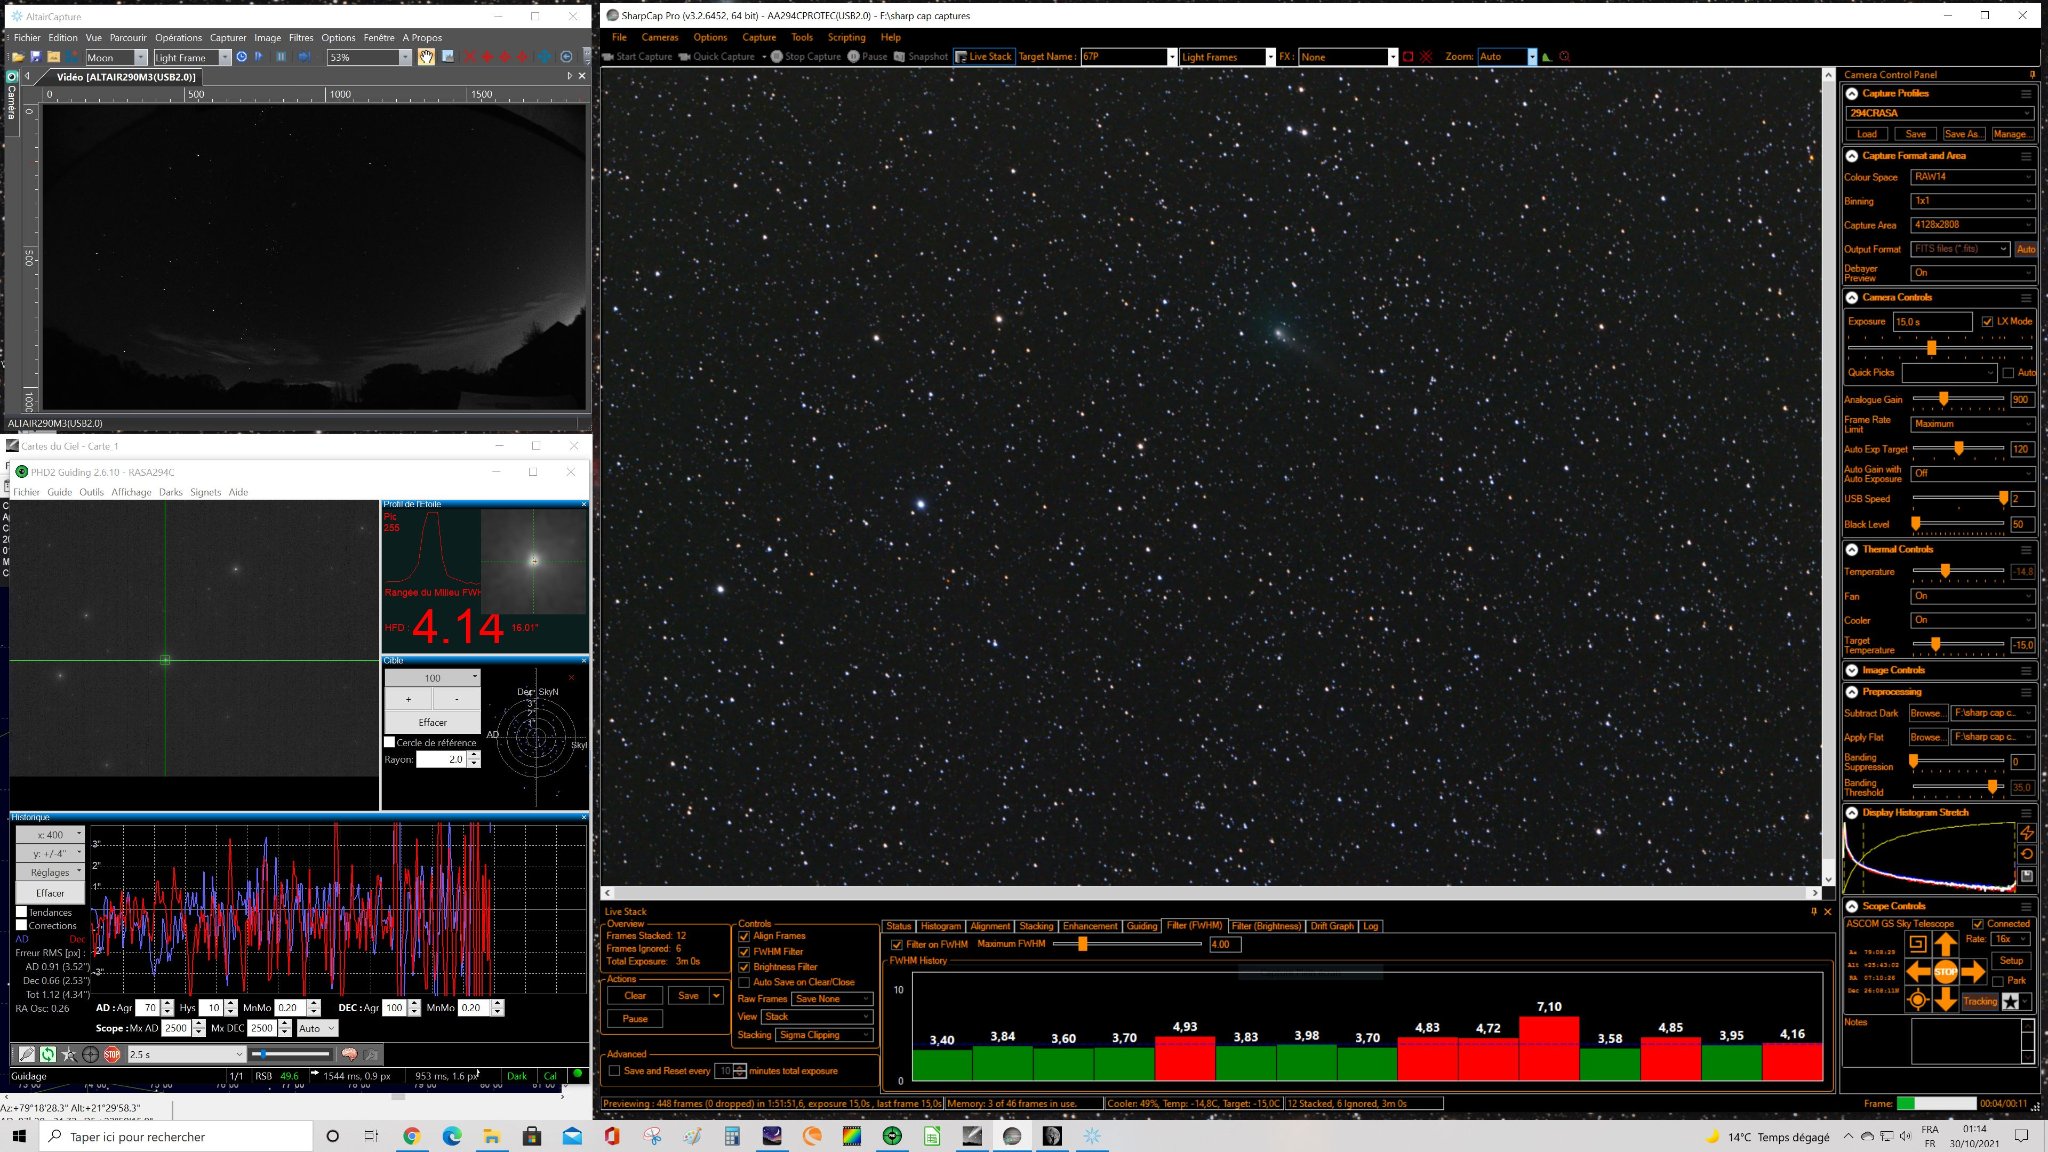Viewport: 2048px width, 1152px height.
Task: Toggle LX Mode checkbox in SharpCap
Action: [1987, 322]
